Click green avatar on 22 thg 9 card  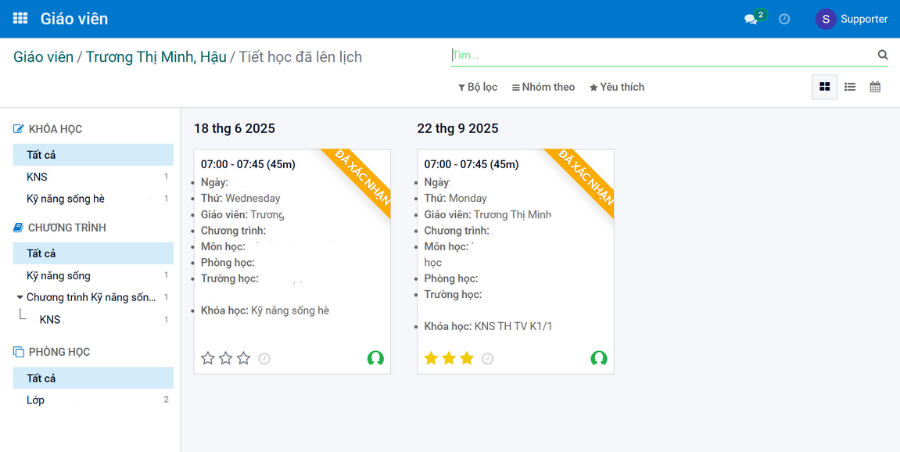599,358
